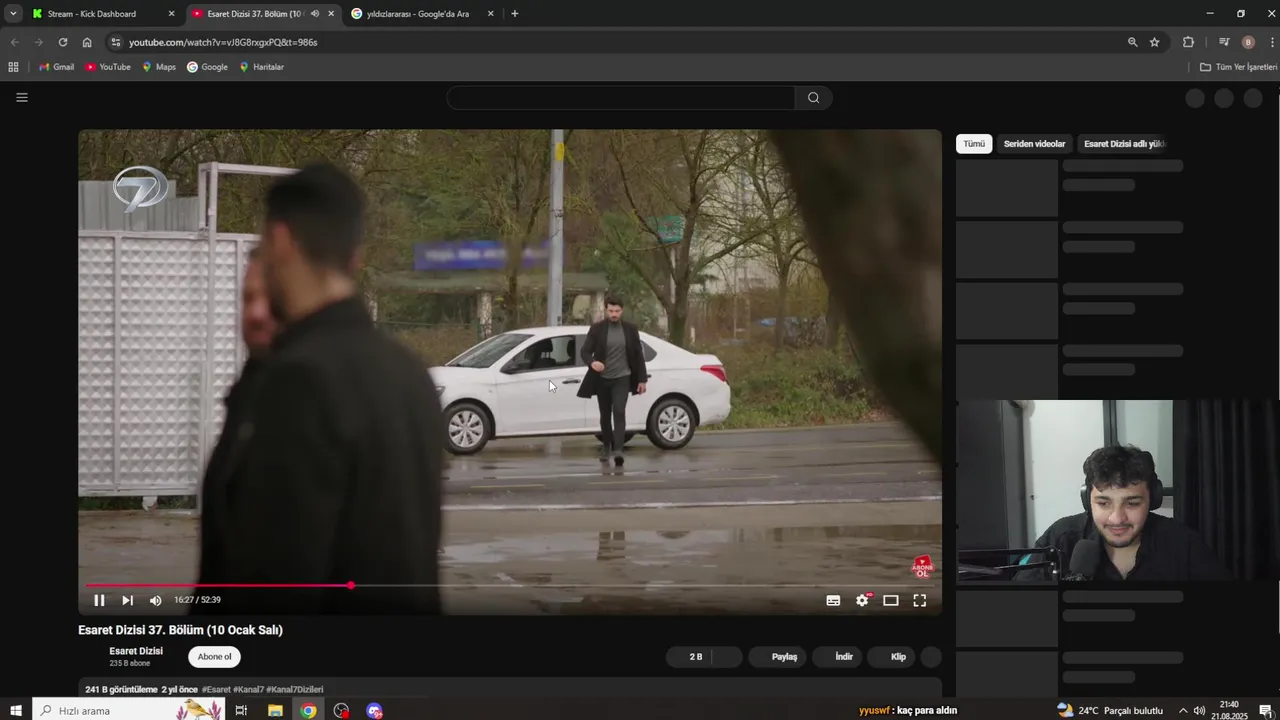Open the #Kanal7Dizileri hashtag link
The image size is (1280, 720).
coord(295,690)
